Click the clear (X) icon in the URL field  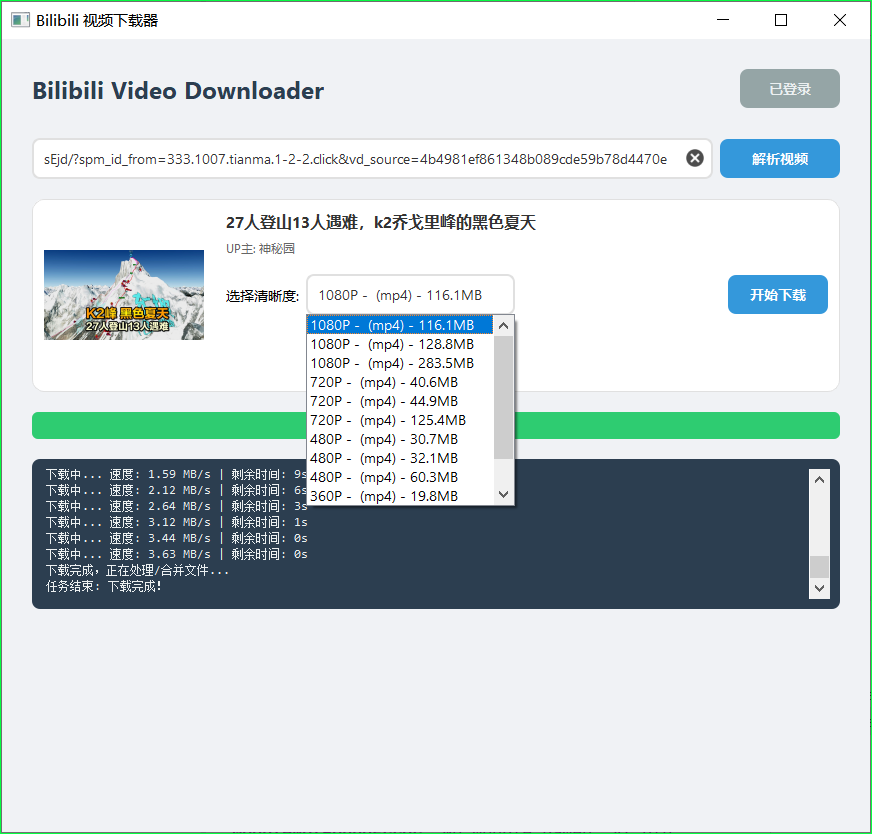695,157
